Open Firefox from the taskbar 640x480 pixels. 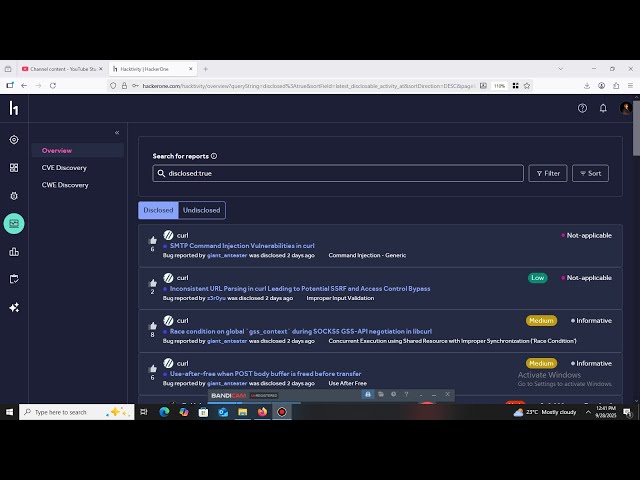click(x=262, y=412)
